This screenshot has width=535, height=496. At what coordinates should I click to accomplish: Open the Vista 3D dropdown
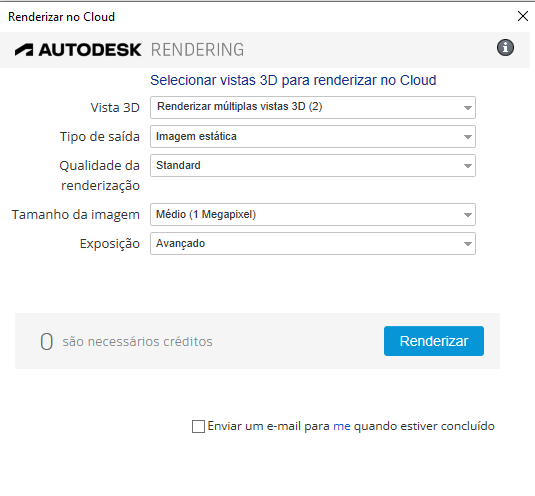coord(313,107)
